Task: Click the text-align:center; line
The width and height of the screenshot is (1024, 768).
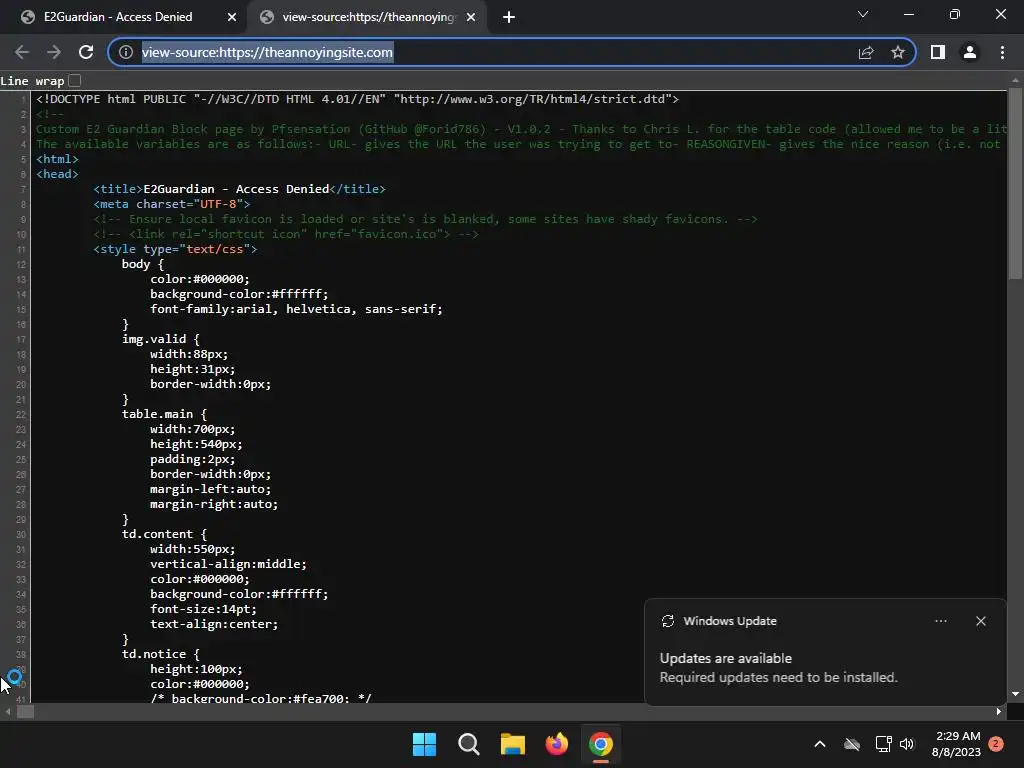Action: (x=214, y=624)
